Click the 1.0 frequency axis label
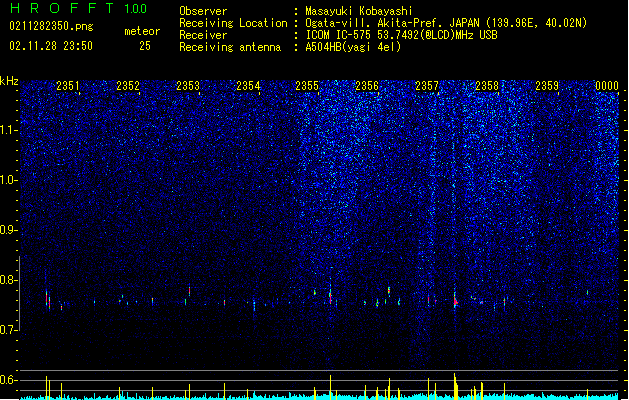This screenshot has width=629, height=400. [9, 180]
